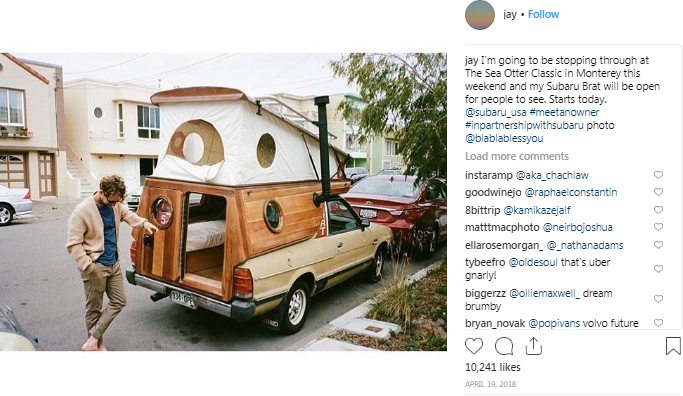Image resolution: width=683 pixels, height=396 pixels.
Task: Like tybeefro's comment heart
Action: [658, 269]
